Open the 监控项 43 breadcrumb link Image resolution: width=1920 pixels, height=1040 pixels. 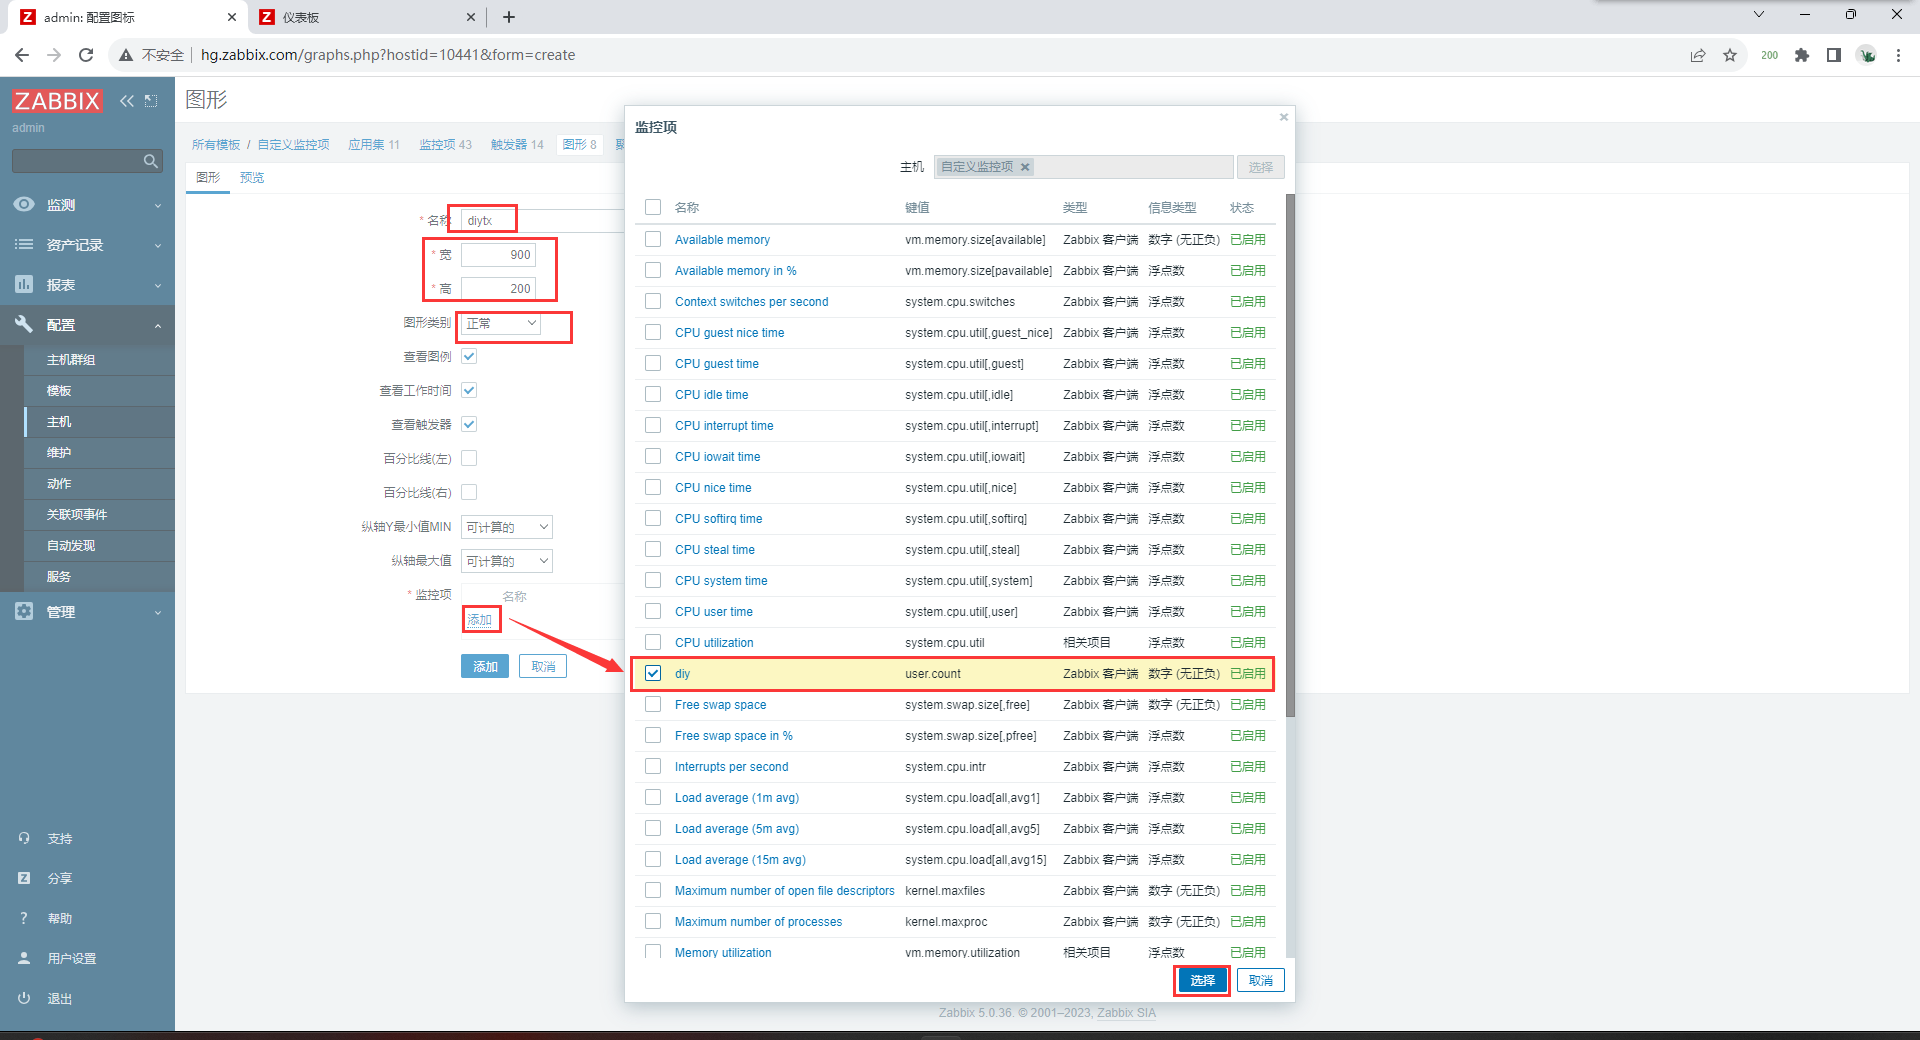(x=445, y=145)
